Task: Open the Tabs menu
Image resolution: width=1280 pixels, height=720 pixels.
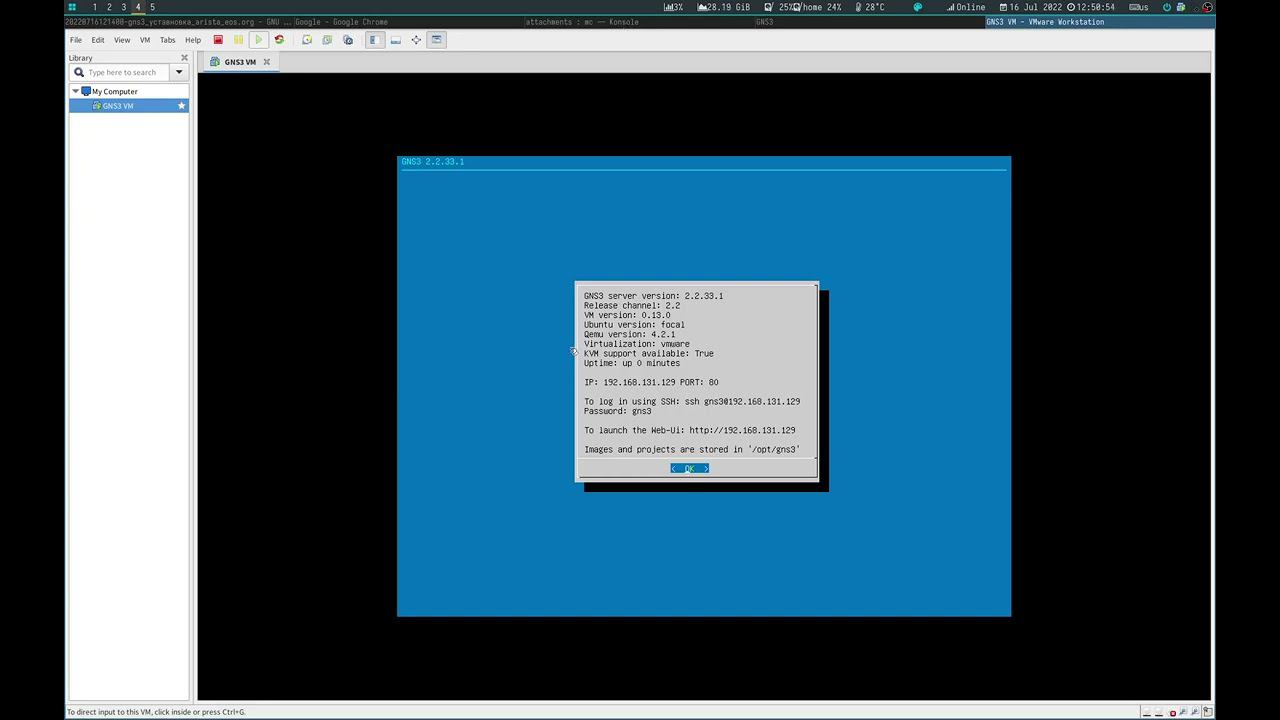Action: (x=167, y=40)
